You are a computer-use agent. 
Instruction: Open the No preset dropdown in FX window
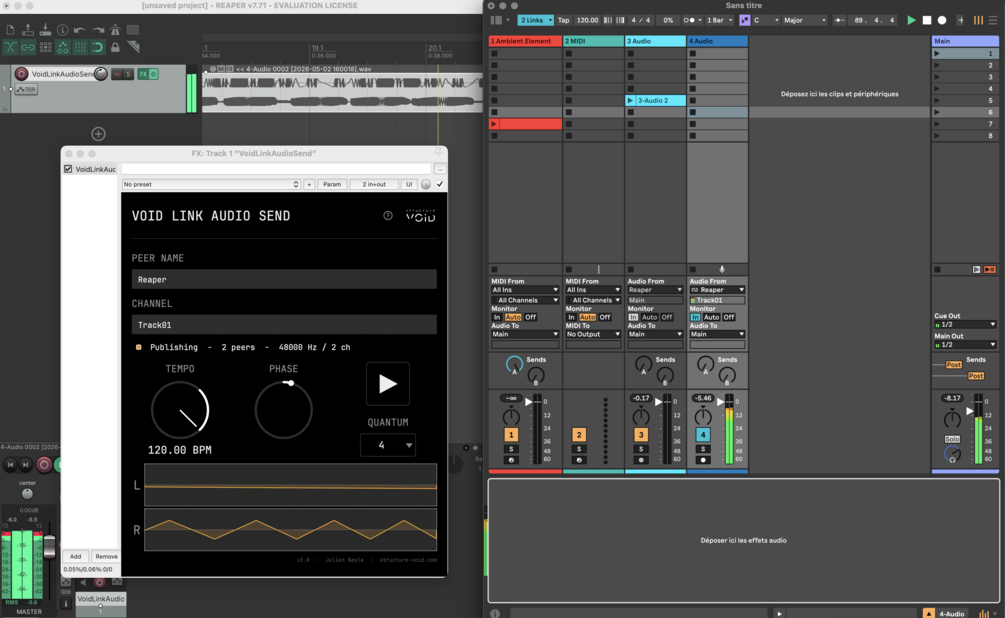[211, 185]
